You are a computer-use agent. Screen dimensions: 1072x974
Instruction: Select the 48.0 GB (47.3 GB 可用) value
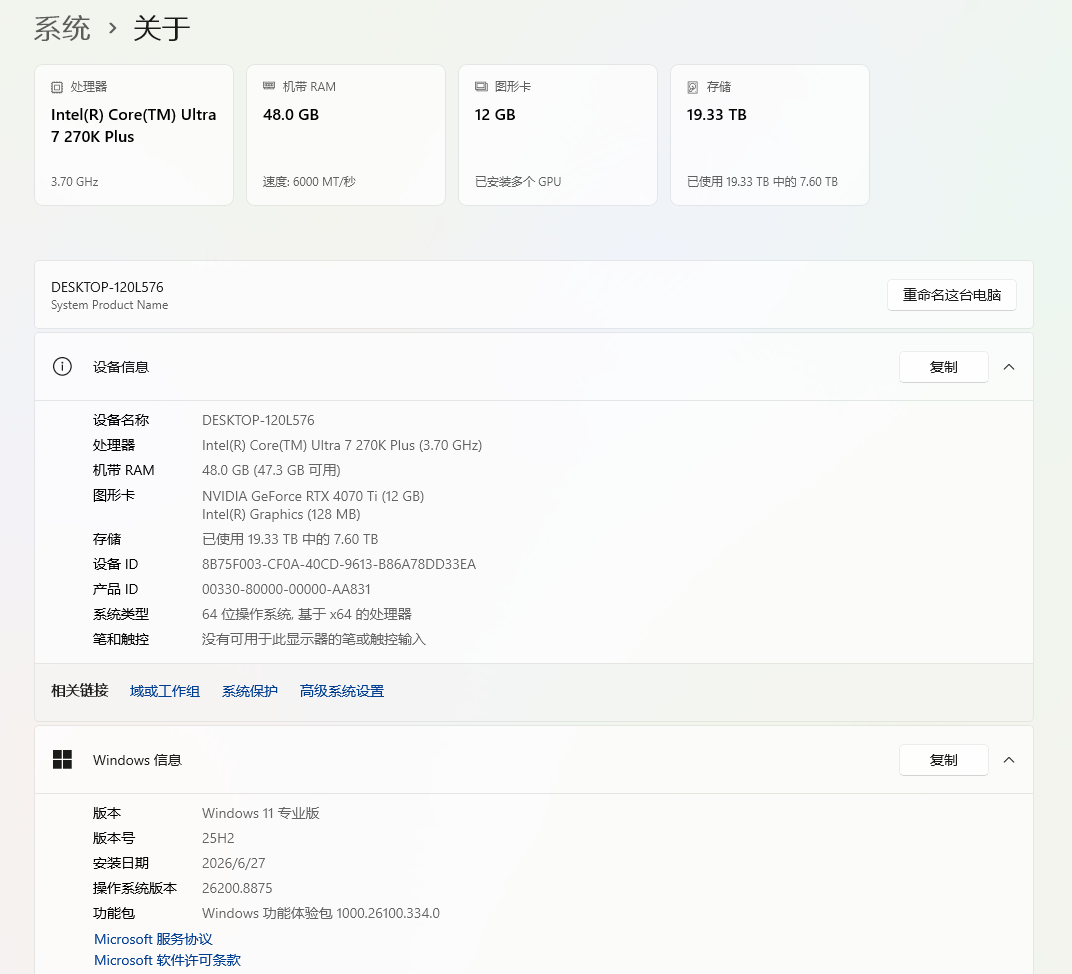pyautogui.click(x=271, y=470)
